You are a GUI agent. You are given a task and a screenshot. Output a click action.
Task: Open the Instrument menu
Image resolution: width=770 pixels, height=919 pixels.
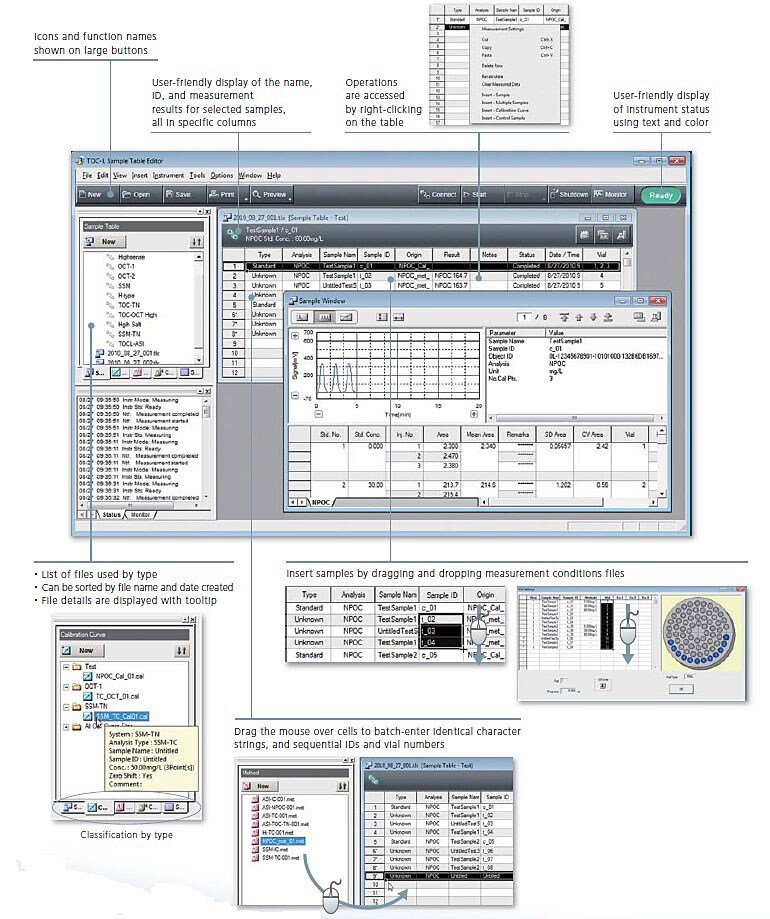[x=167, y=175]
